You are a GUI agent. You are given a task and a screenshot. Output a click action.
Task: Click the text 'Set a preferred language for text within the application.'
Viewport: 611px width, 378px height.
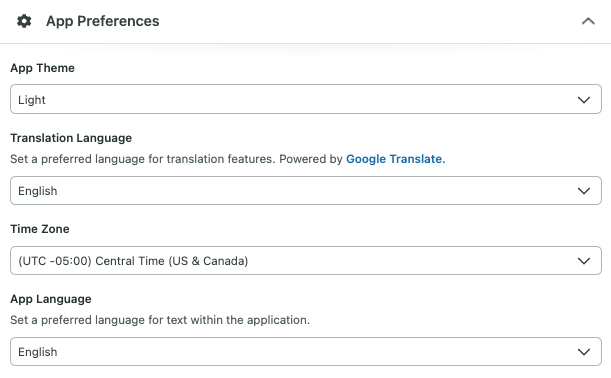click(160, 320)
